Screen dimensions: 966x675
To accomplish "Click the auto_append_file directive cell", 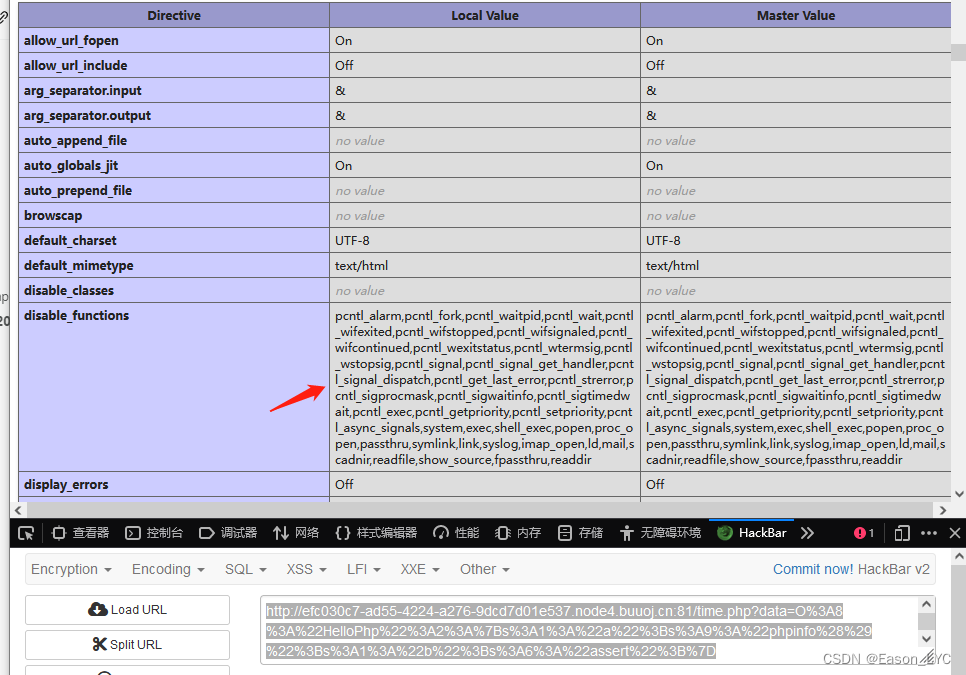I will [x=174, y=140].
